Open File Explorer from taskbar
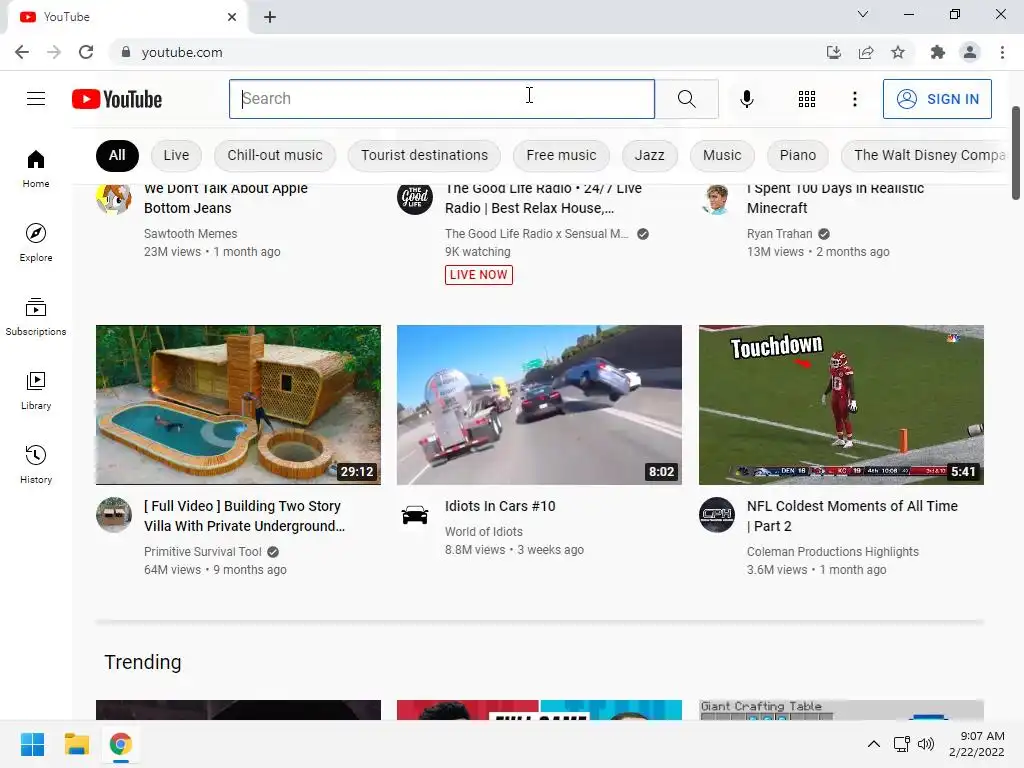 [x=76, y=744]
